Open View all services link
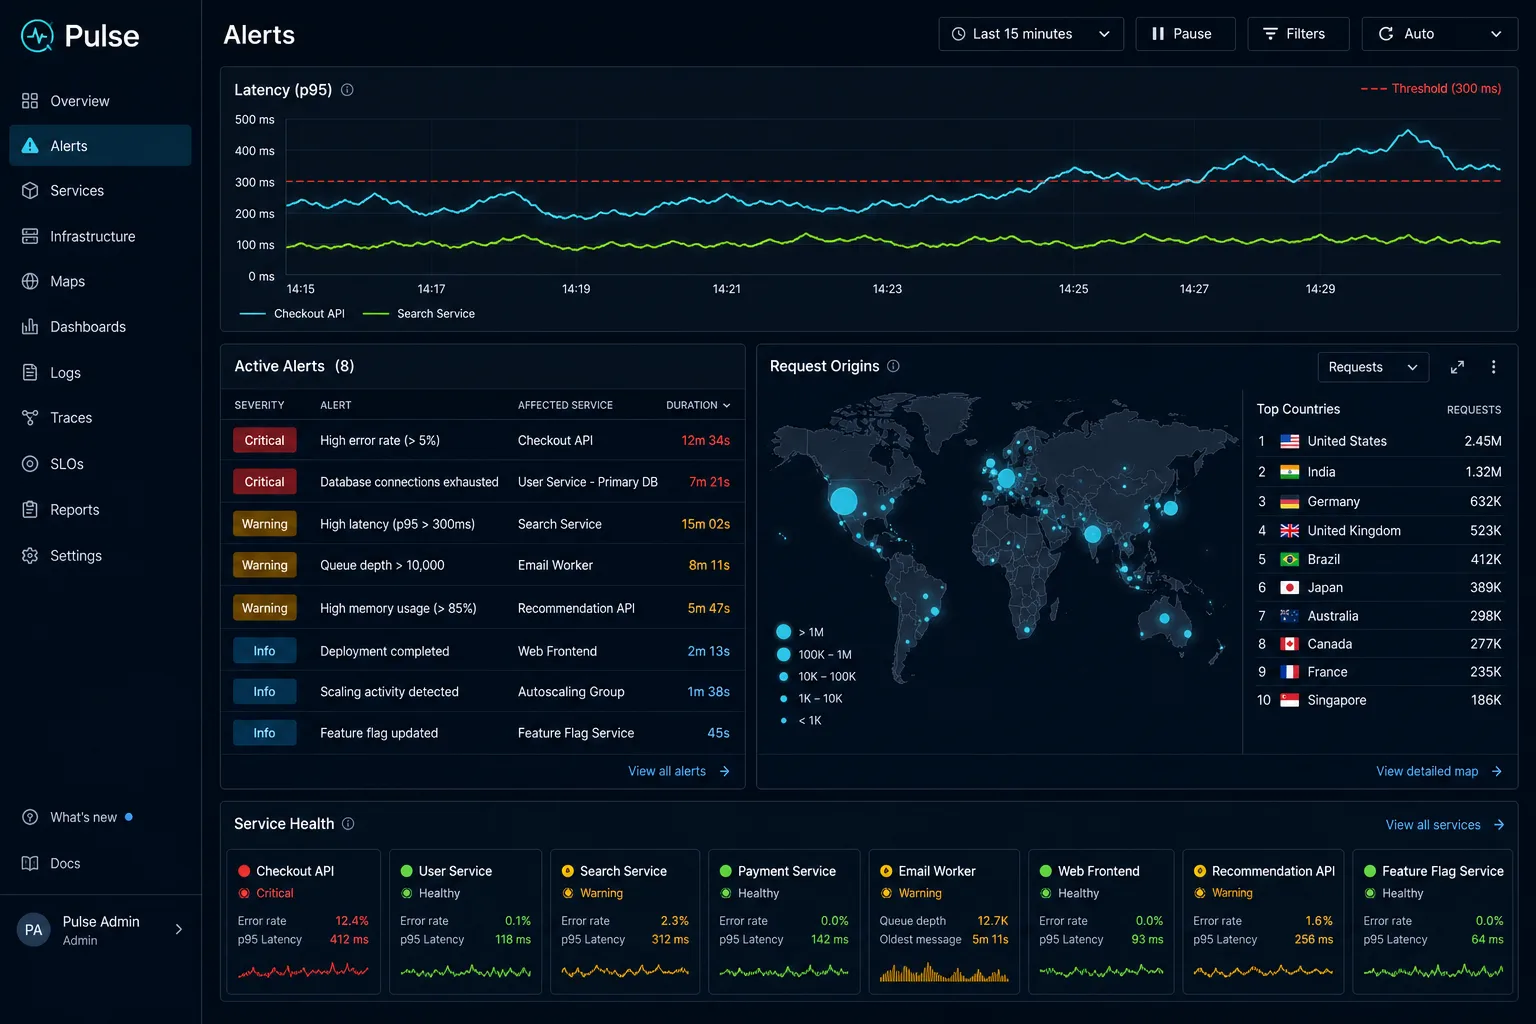This screenshot has width=1536, height=1024. point(1445,825)
